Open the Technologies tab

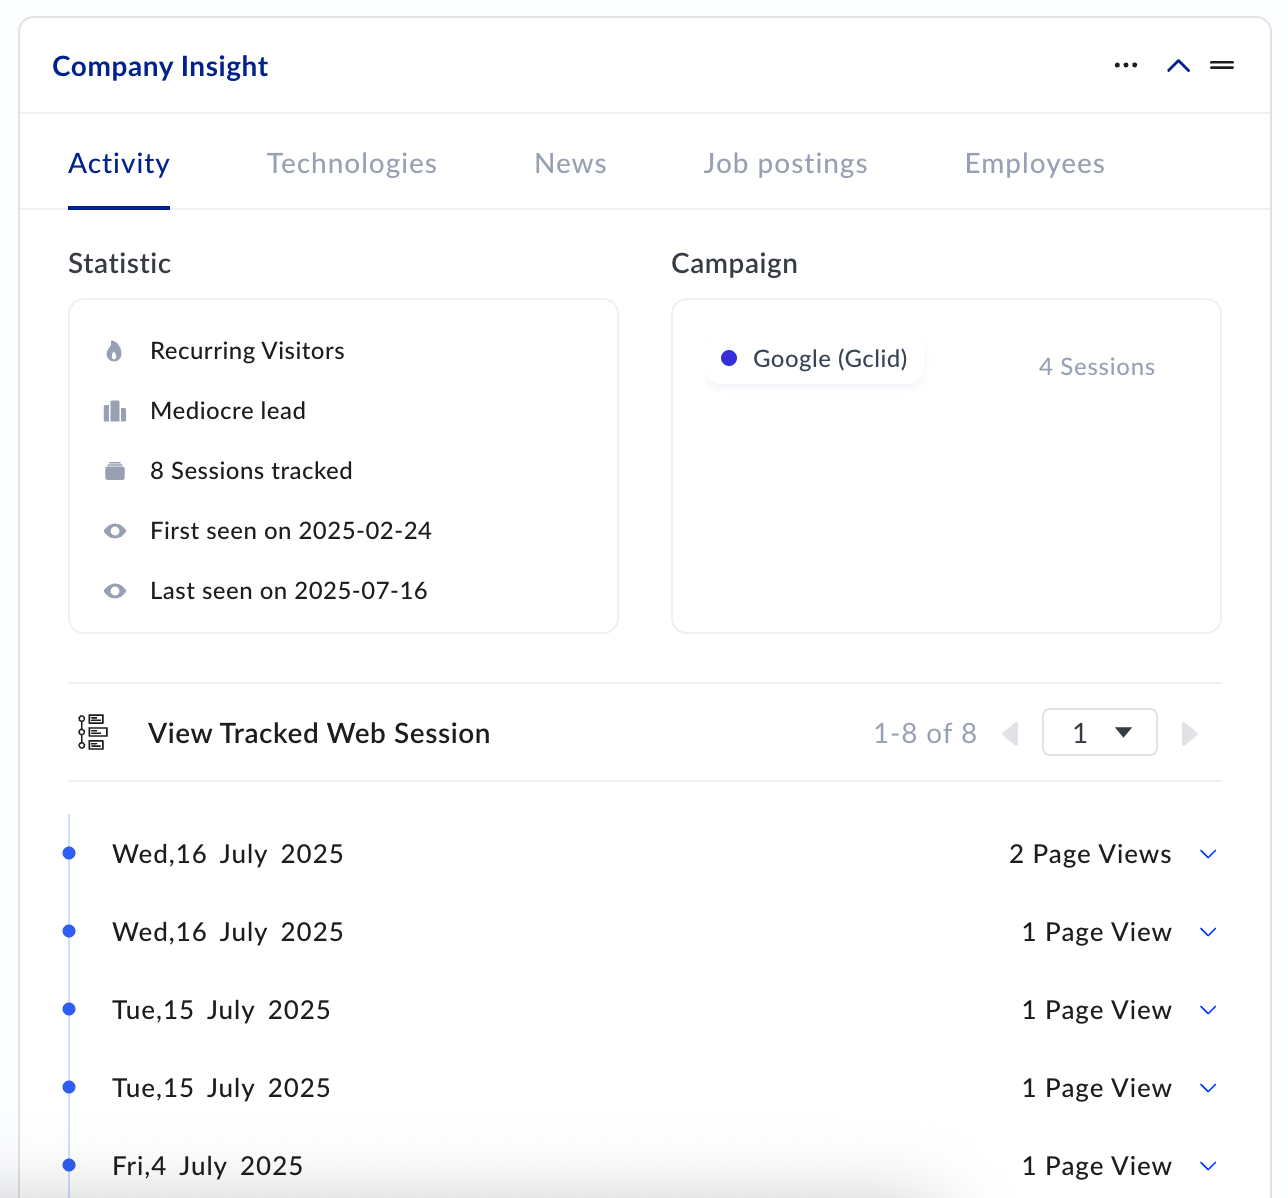[352, 163]
